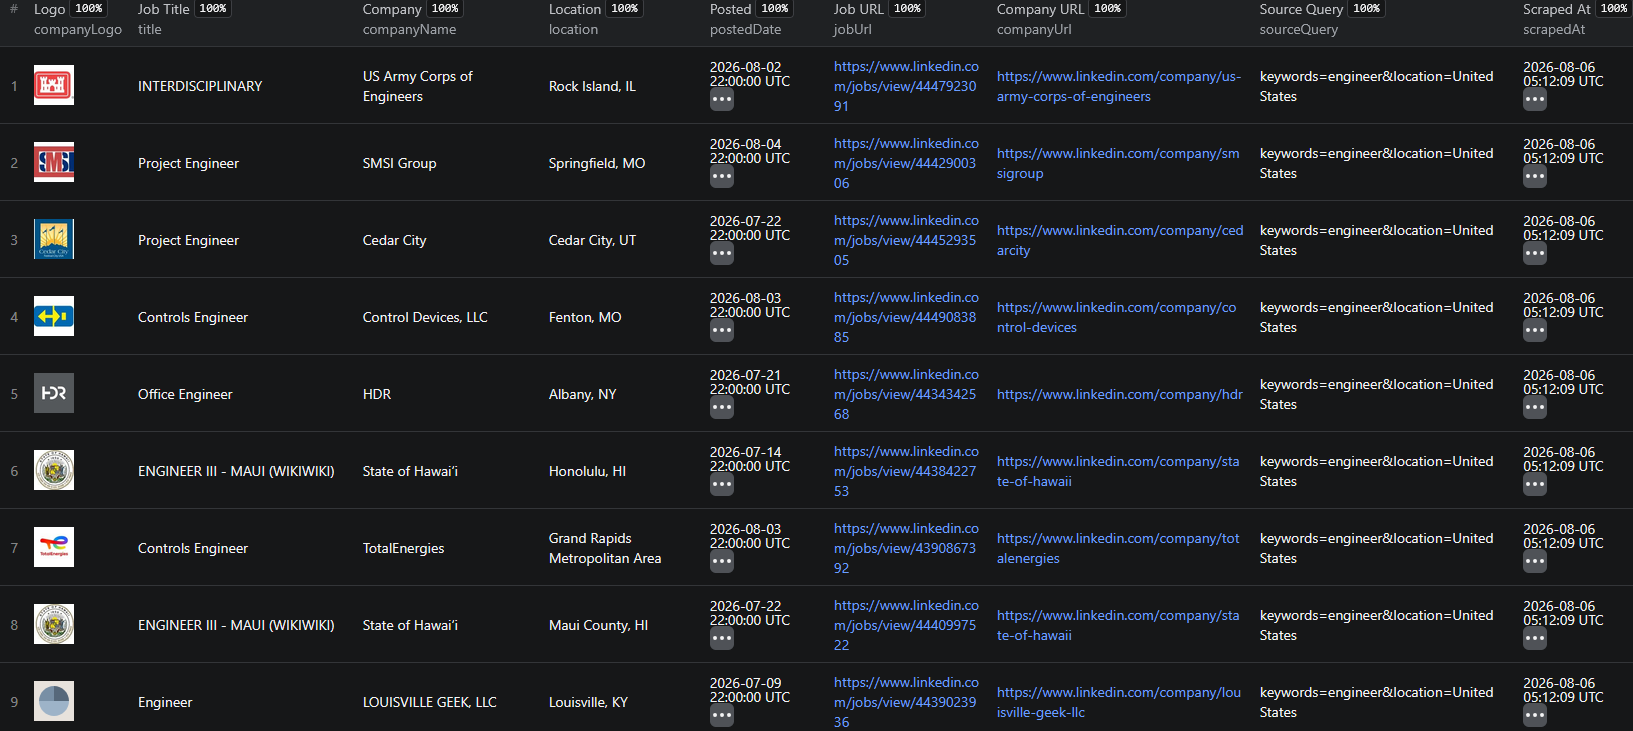Open the cedarcity LinkedIn company URL
The image size is (1633, 731).
1120,240
